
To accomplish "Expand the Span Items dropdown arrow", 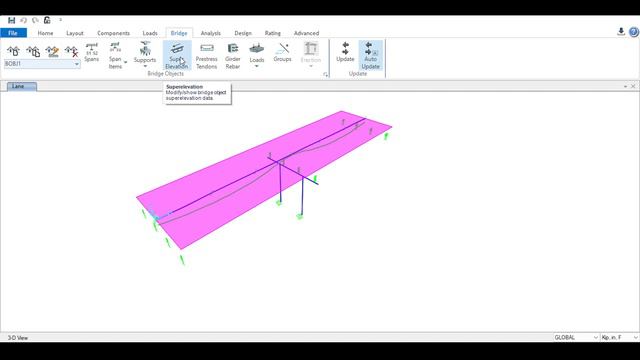I will (x=125, y=62).
